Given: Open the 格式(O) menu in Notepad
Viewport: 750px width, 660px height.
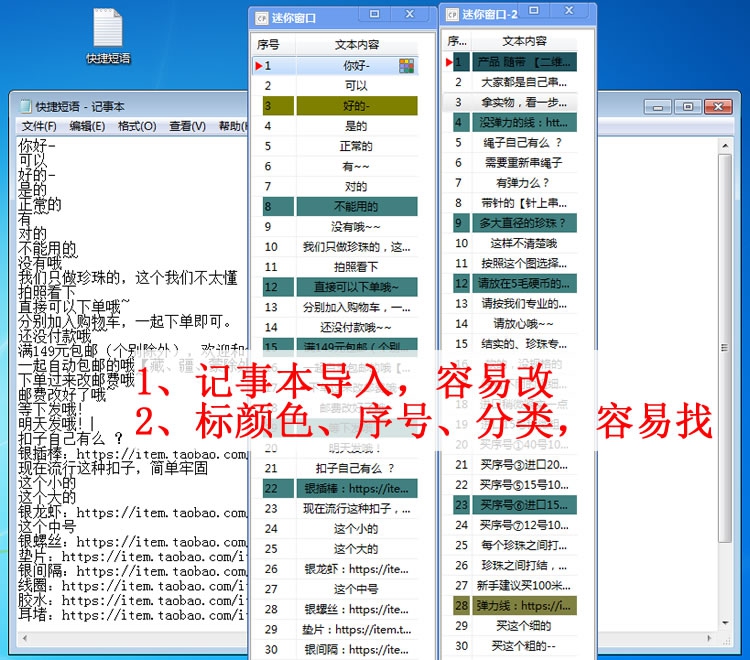Looking at the screenshot, I should click(x=137, y=126).
